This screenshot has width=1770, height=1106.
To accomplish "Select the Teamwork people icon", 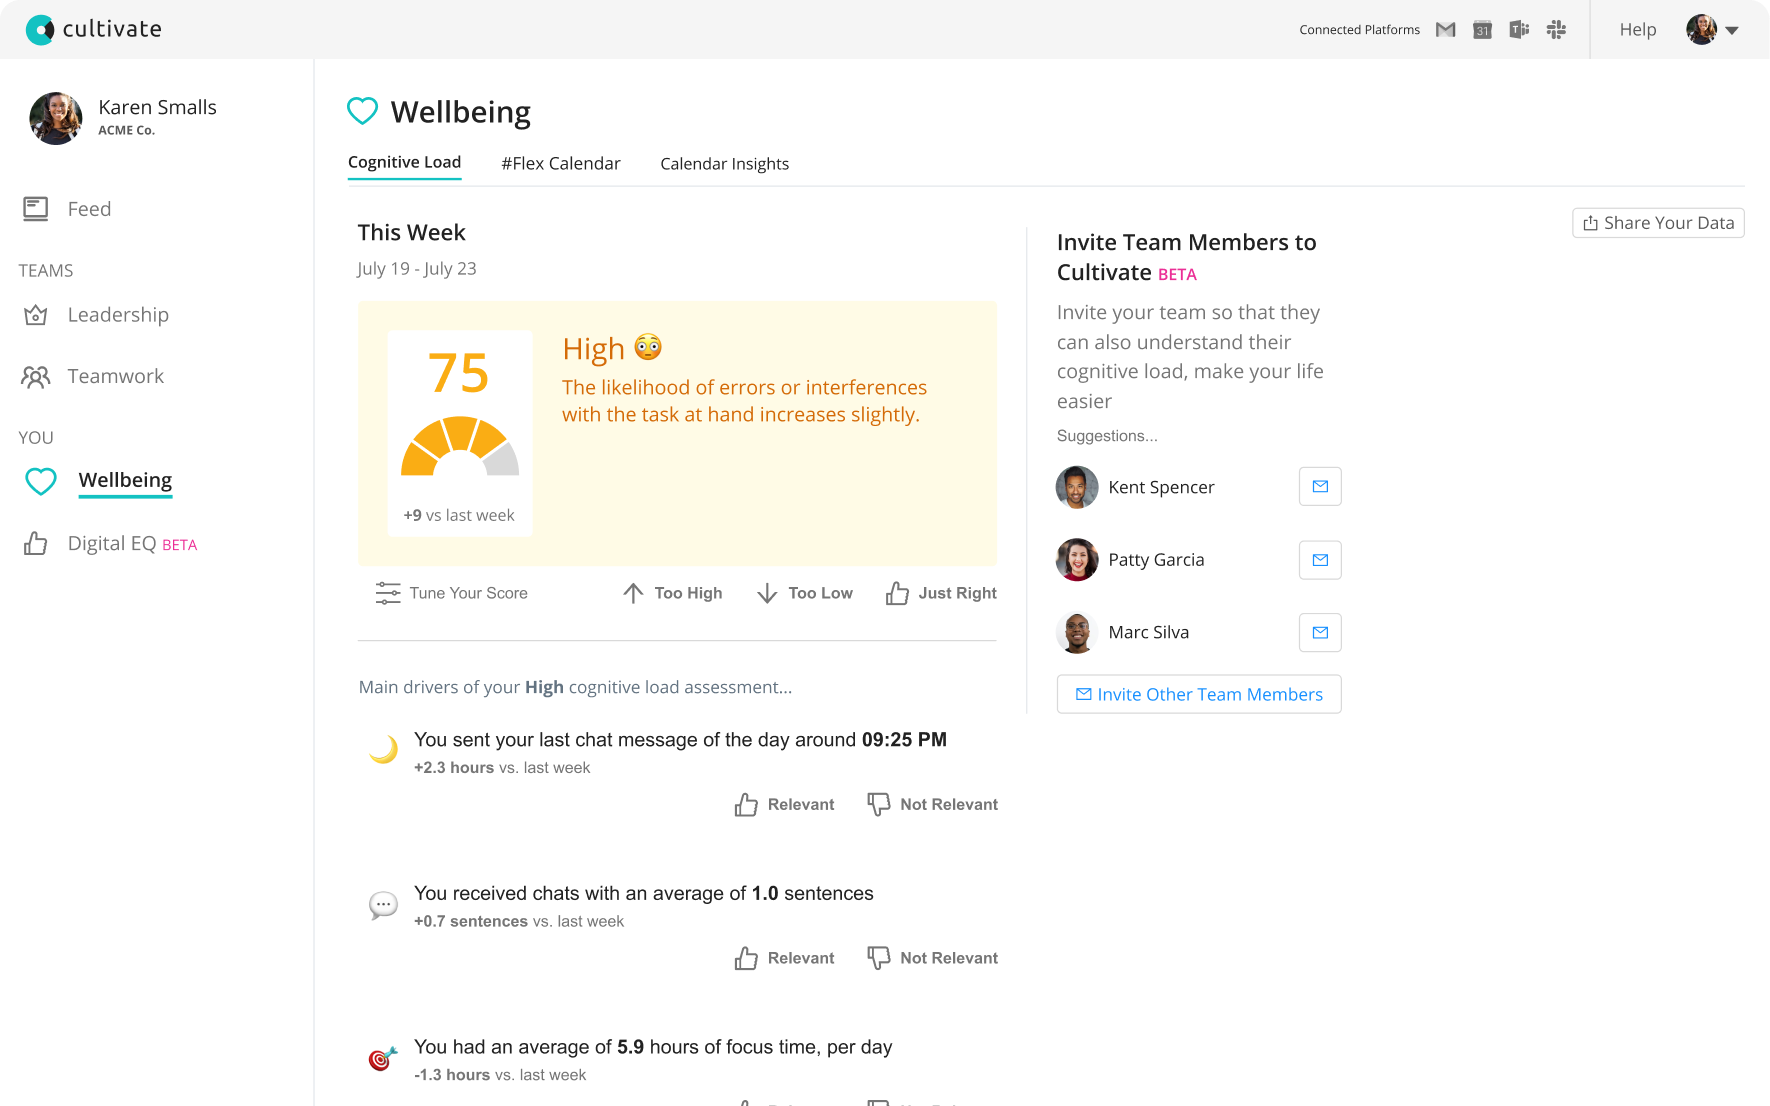I will 36,376.
